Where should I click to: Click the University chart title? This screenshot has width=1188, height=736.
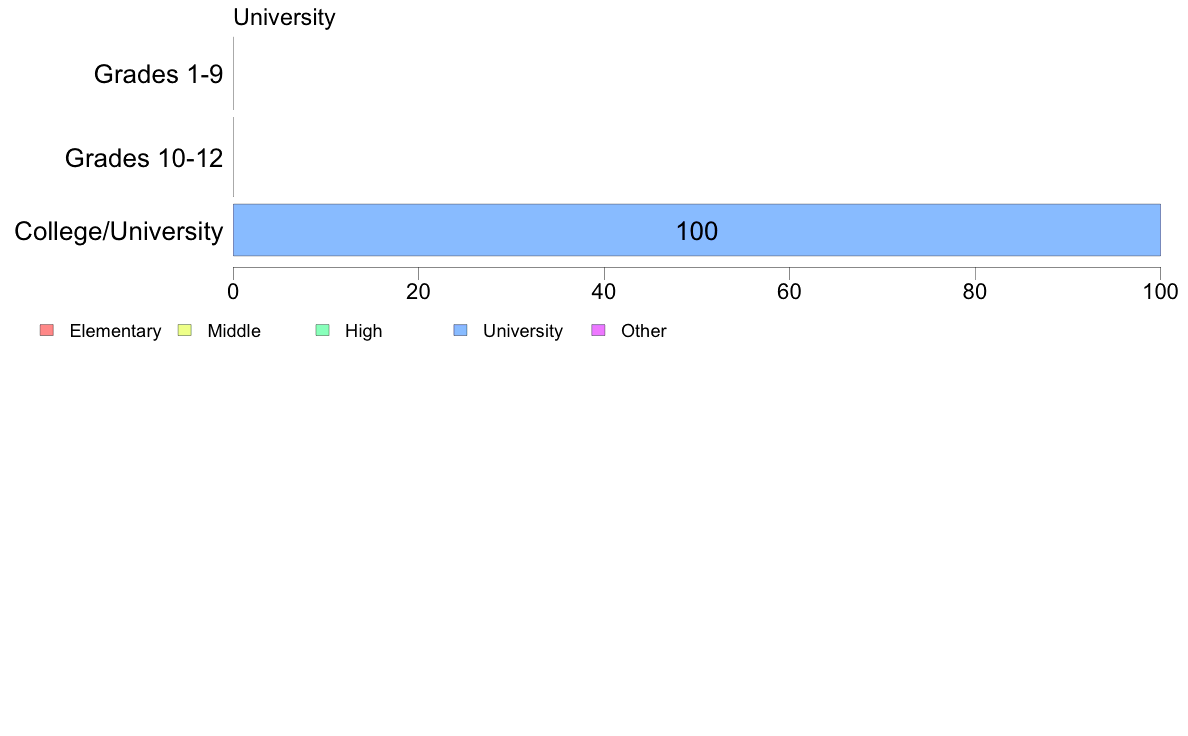pos(284,17)
